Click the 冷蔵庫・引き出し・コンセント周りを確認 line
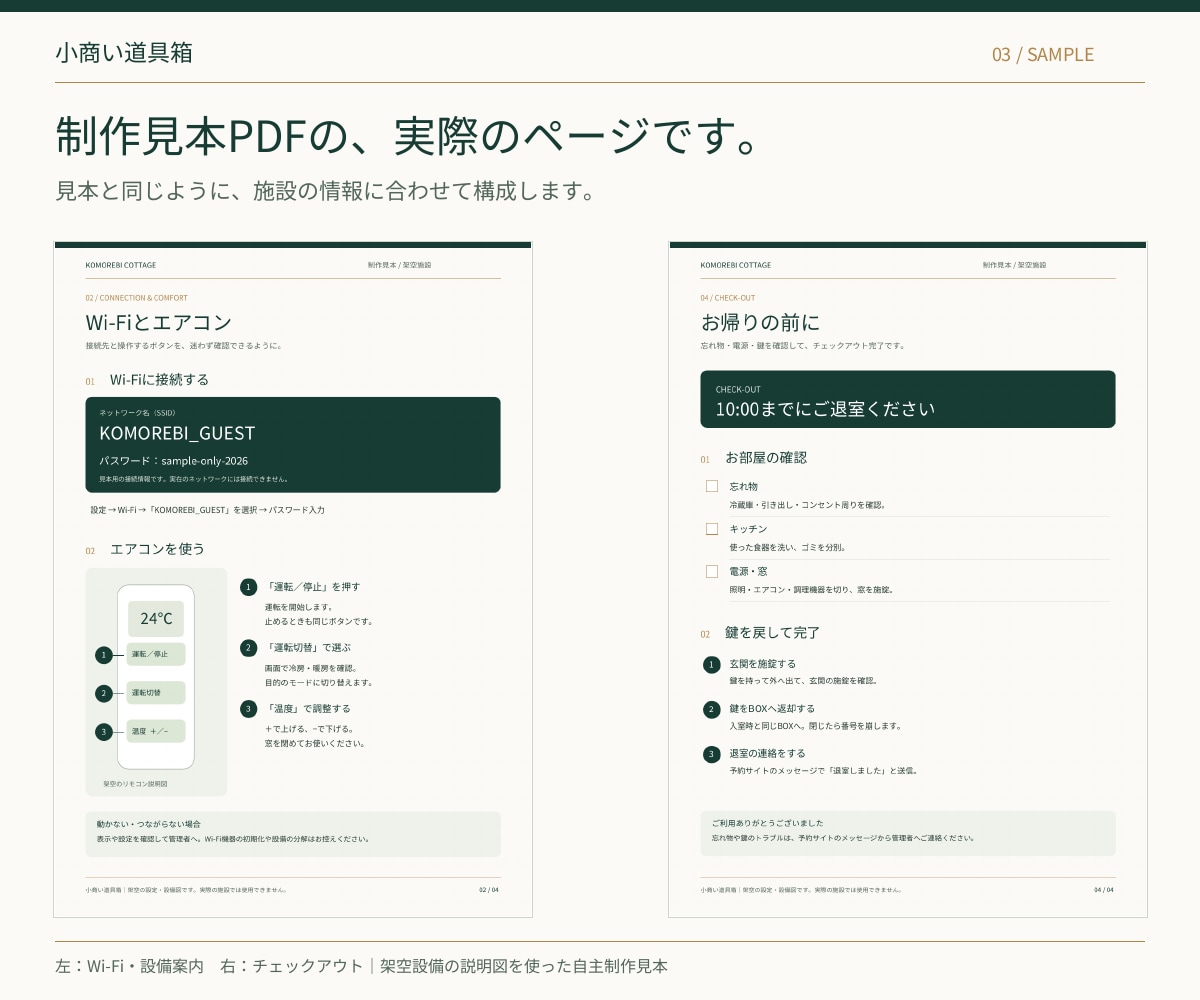Screen dimensions: 1200x1000 807,505
